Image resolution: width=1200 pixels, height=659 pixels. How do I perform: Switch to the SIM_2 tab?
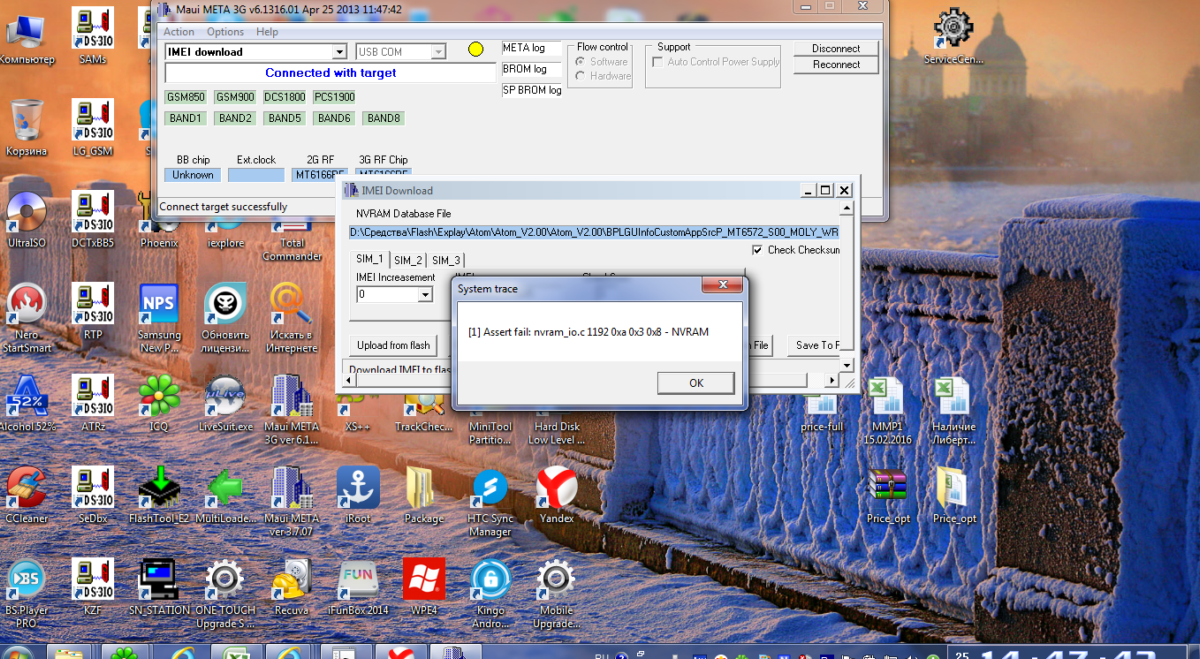408,260
